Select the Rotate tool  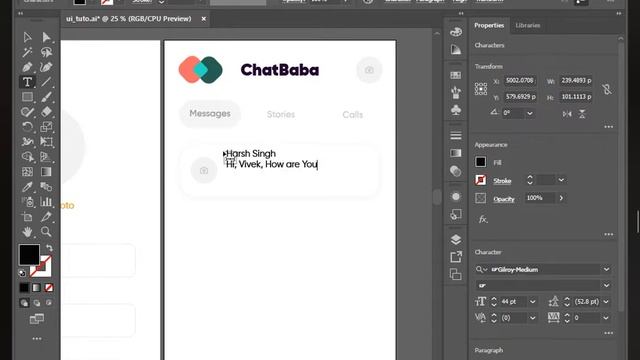pyautogui.click(x=27, y=127)
